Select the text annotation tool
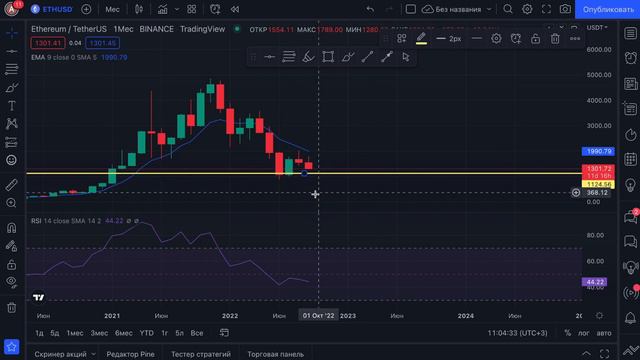This screenshot has height=360, width=640. point(11,106)
